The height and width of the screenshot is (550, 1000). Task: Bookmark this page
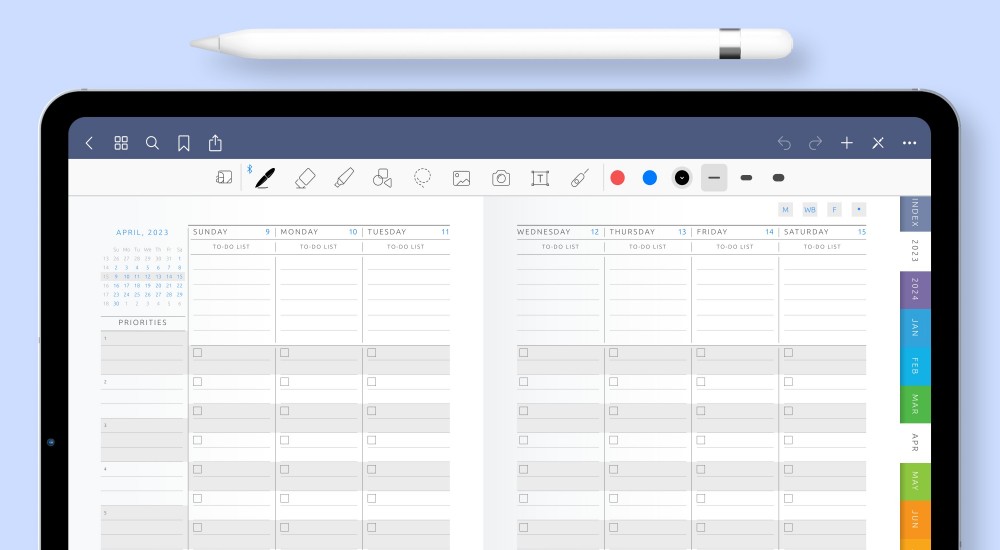tap(184, 143)
